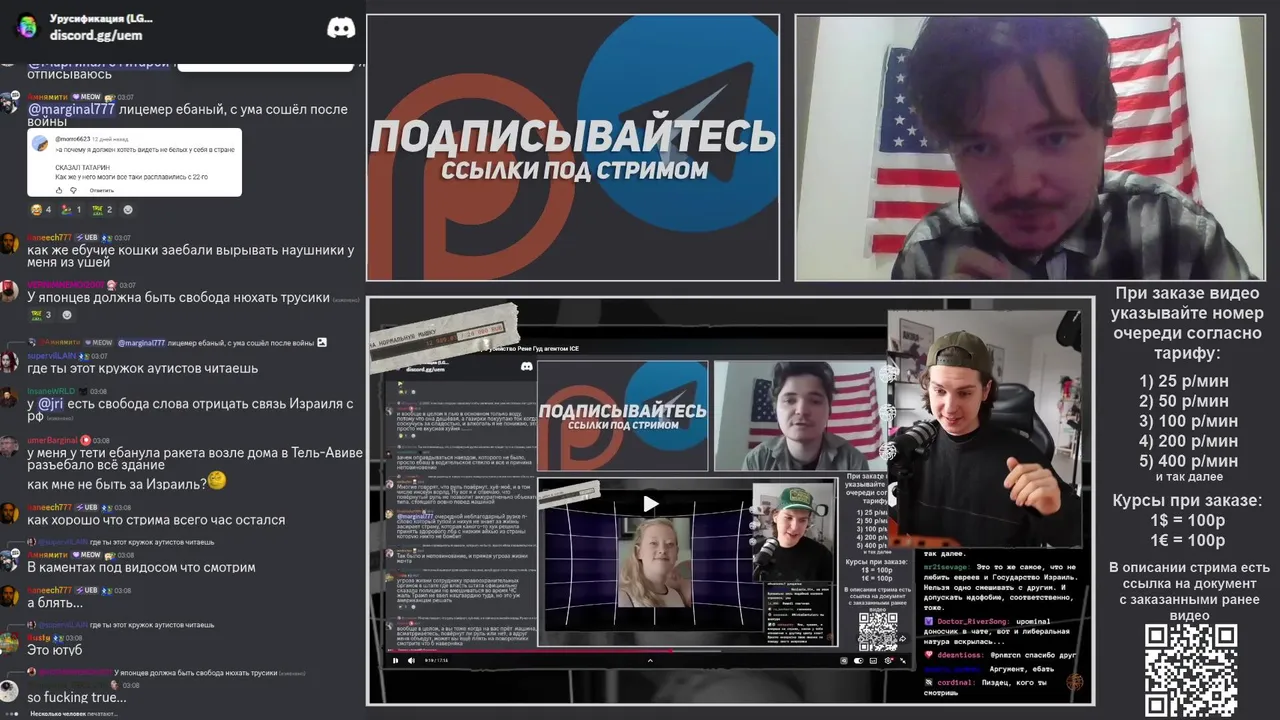Click the small QR code inside the nested stream
Image resolution: width=1280 pixels, height=720 pixels.
(x=877, y=630)
